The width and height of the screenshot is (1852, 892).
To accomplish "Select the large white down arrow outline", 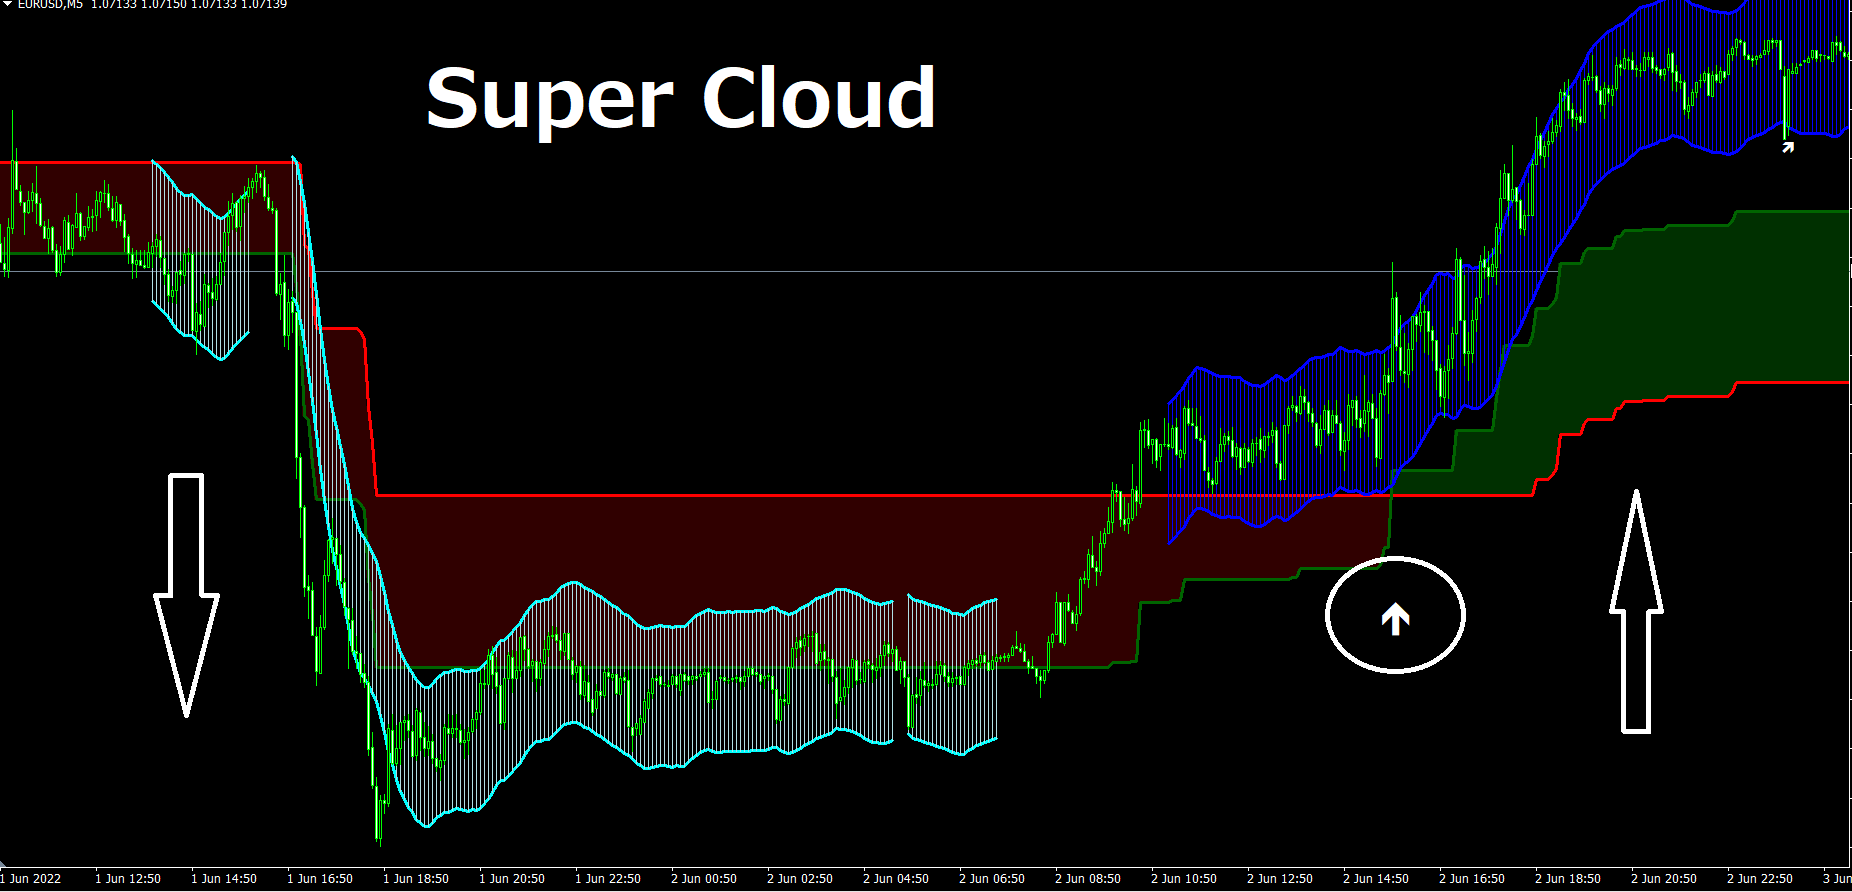I will (186, 595).
